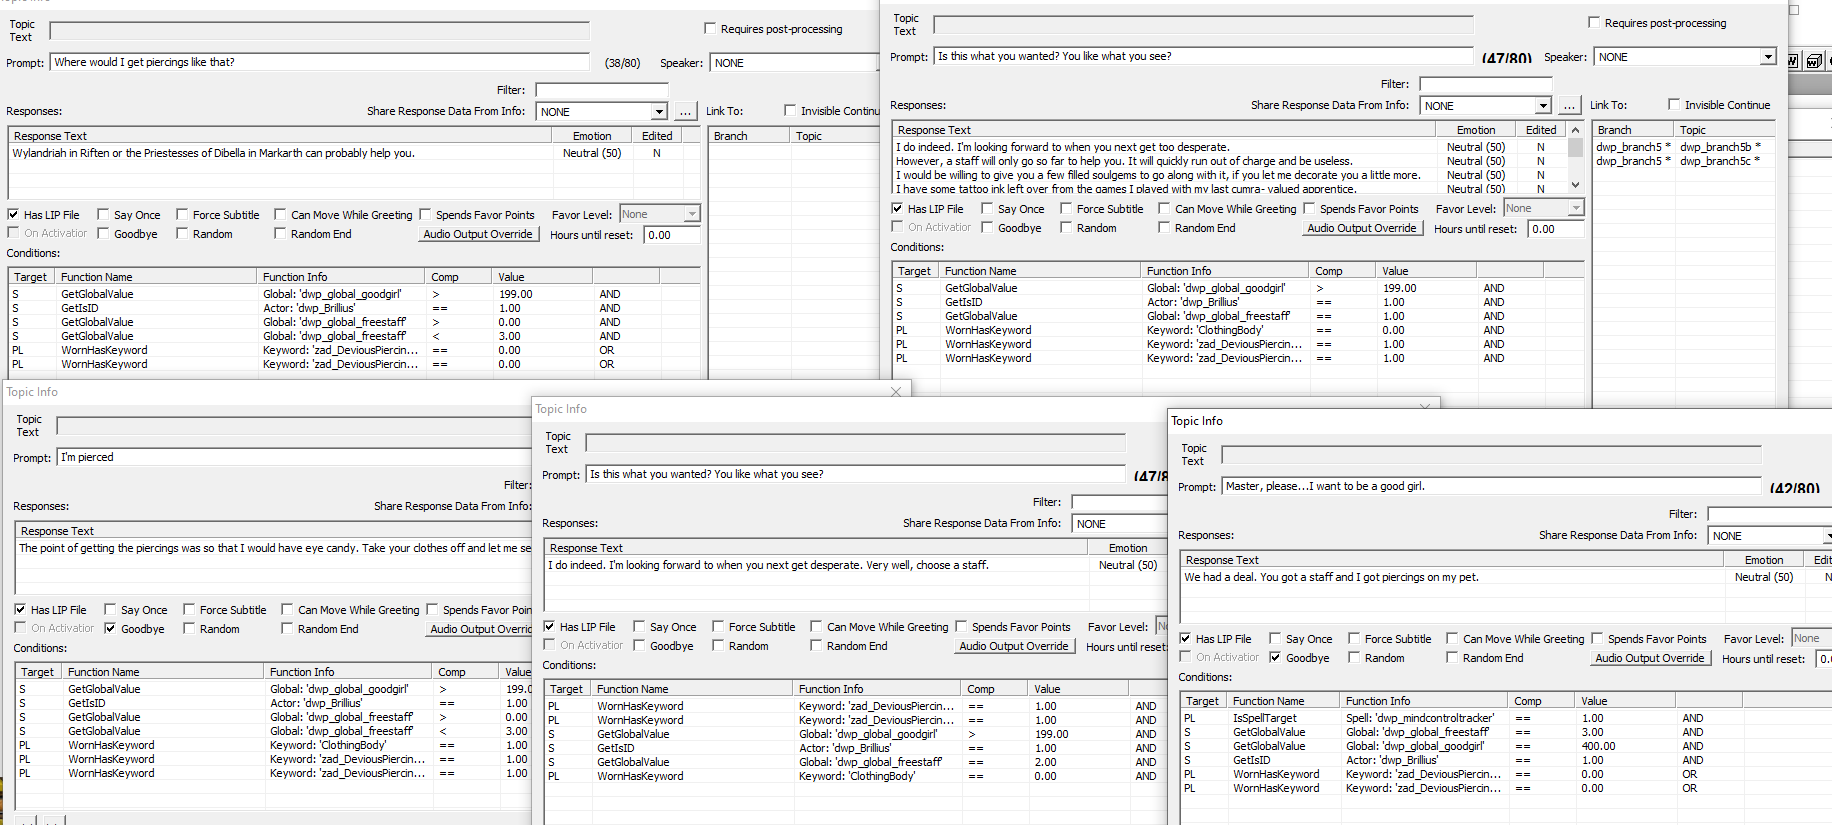Click the 'I'm pierced' prompt field
Viewport: 1832px width, 825px height.
coord(294,457)
